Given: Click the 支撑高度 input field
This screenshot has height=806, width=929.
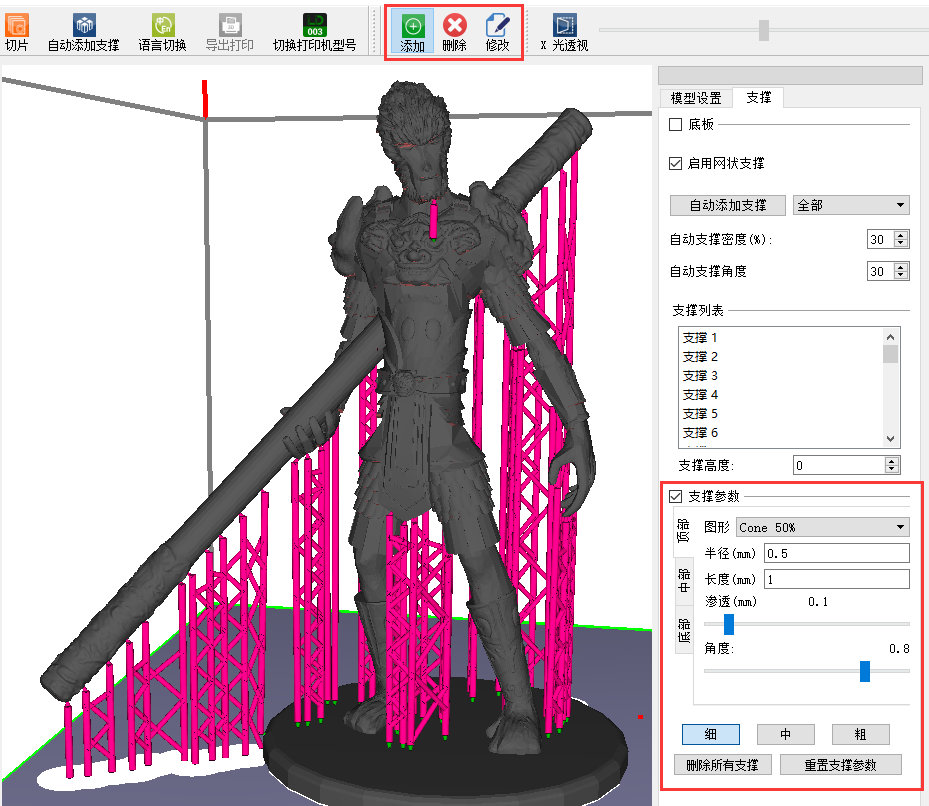Looking at the screenshot, I should click(839, 465).
